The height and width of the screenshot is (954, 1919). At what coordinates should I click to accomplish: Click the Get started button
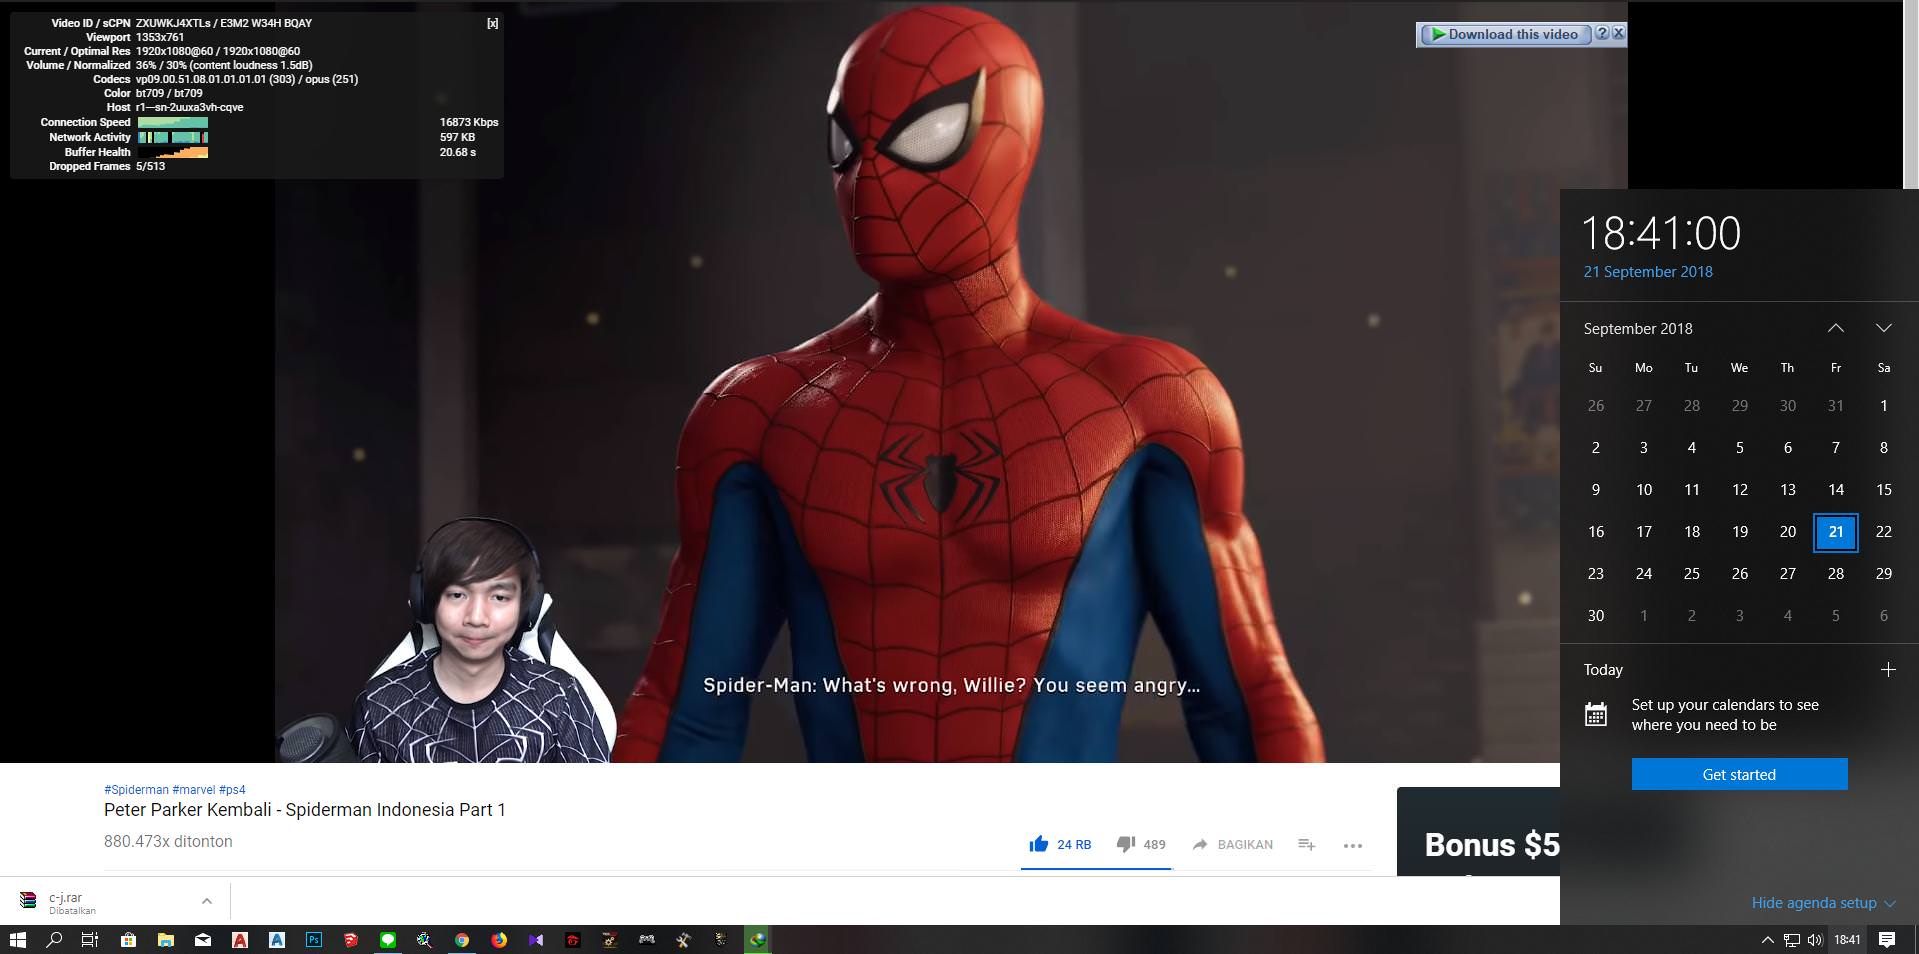(x=1739, y=774)
